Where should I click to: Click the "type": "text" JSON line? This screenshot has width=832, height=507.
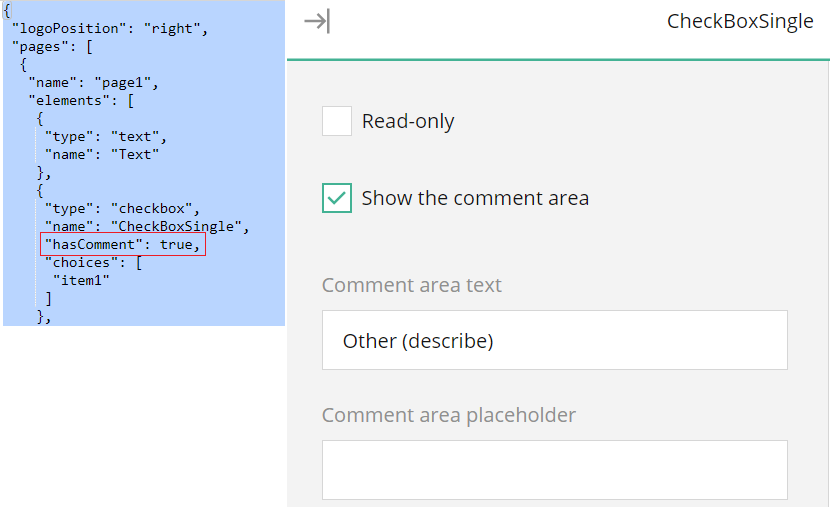[x=106, y=136]
